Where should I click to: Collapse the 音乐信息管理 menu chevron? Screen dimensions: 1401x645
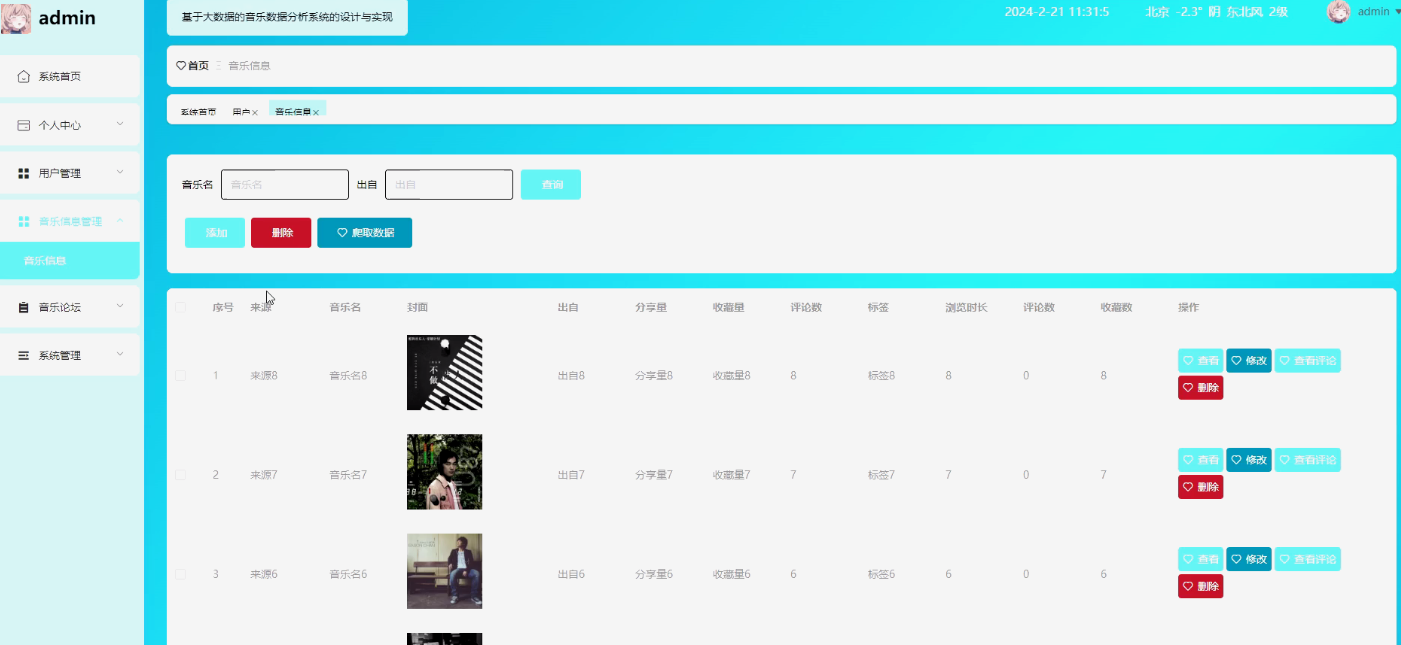click(x=120, y=220)
